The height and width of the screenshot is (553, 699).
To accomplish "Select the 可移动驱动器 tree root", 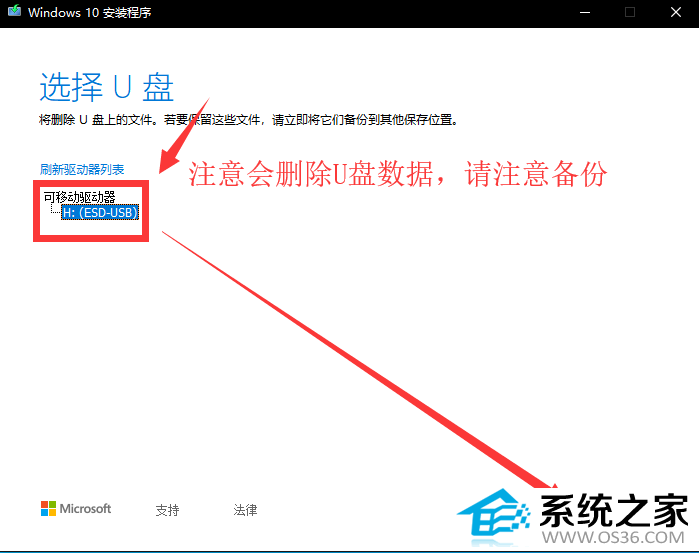I will pyautogui.click(x=79, y=197).
